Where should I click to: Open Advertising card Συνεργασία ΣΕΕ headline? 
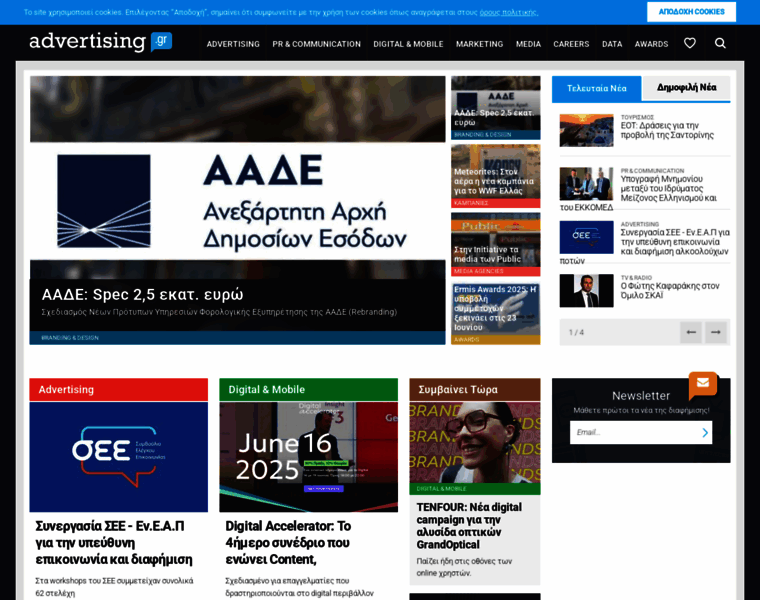pyautogui.click(x=114, y=543)
